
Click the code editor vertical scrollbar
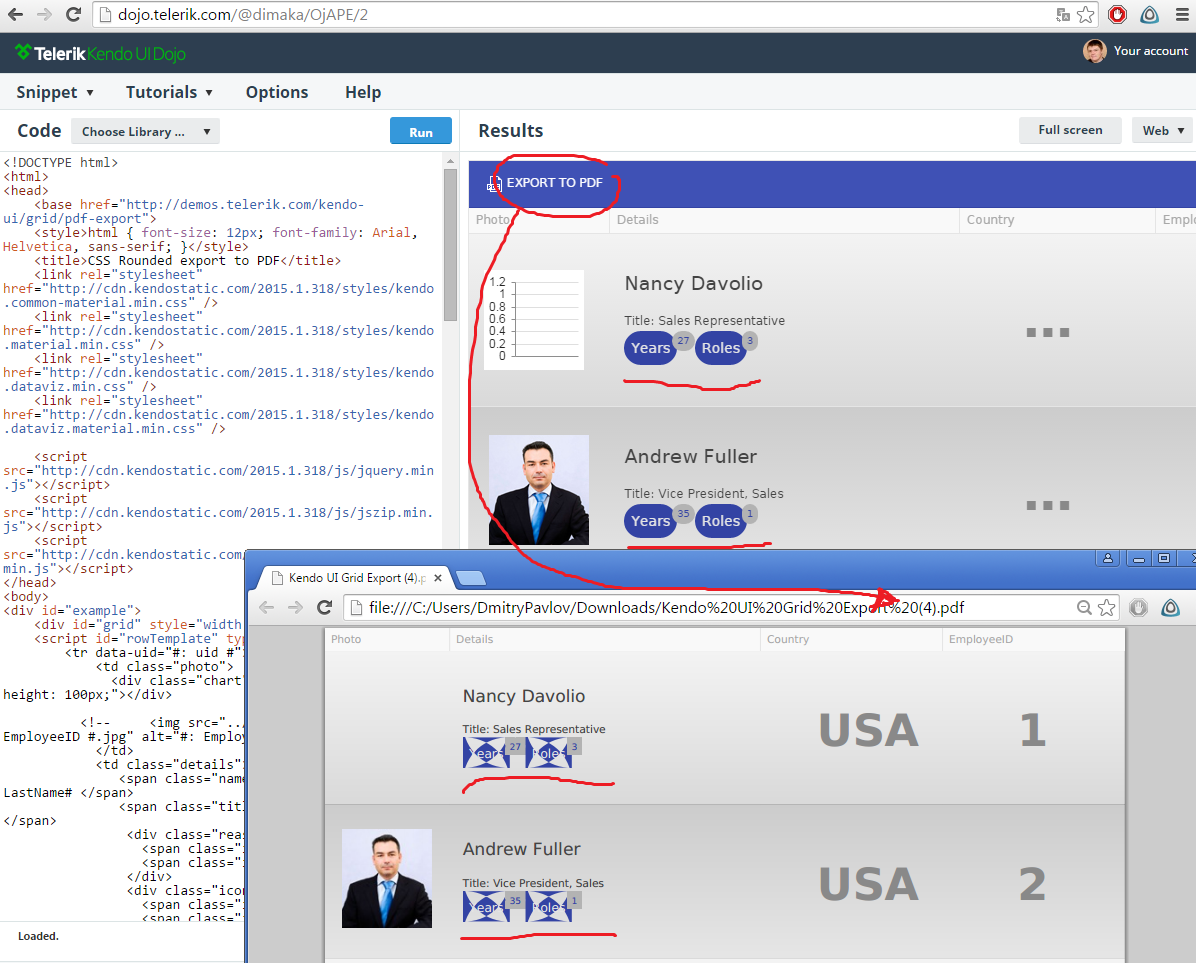pos(450,244)
